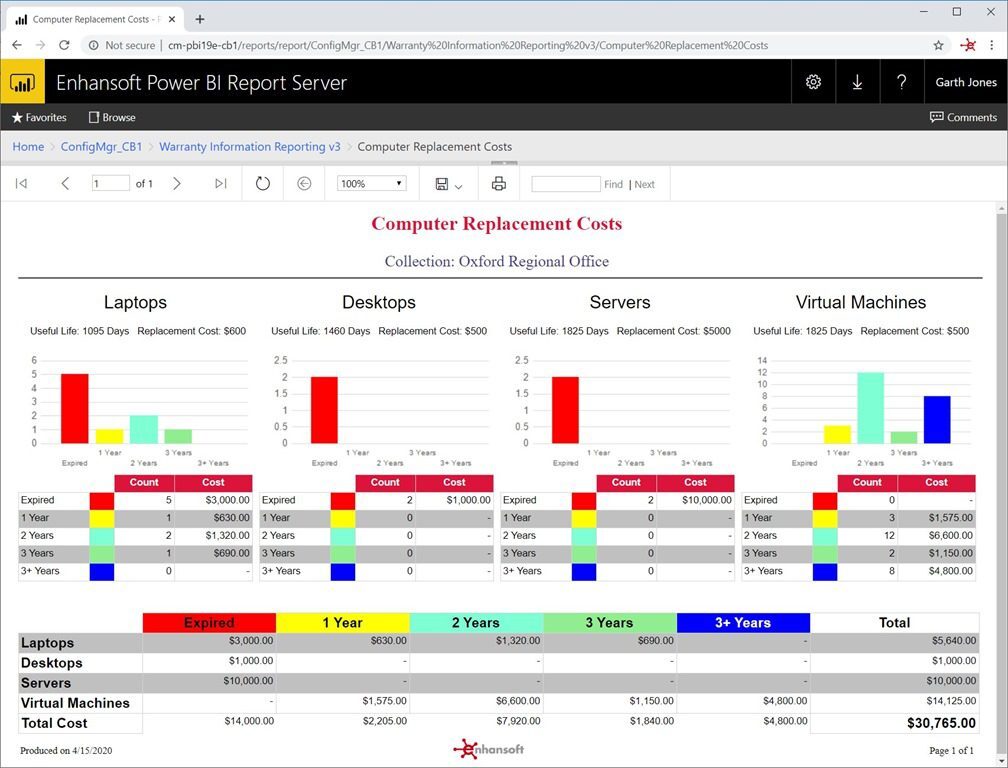Open the Browse menu
This screenshot has height=768, width=1008.
(111, 117)
